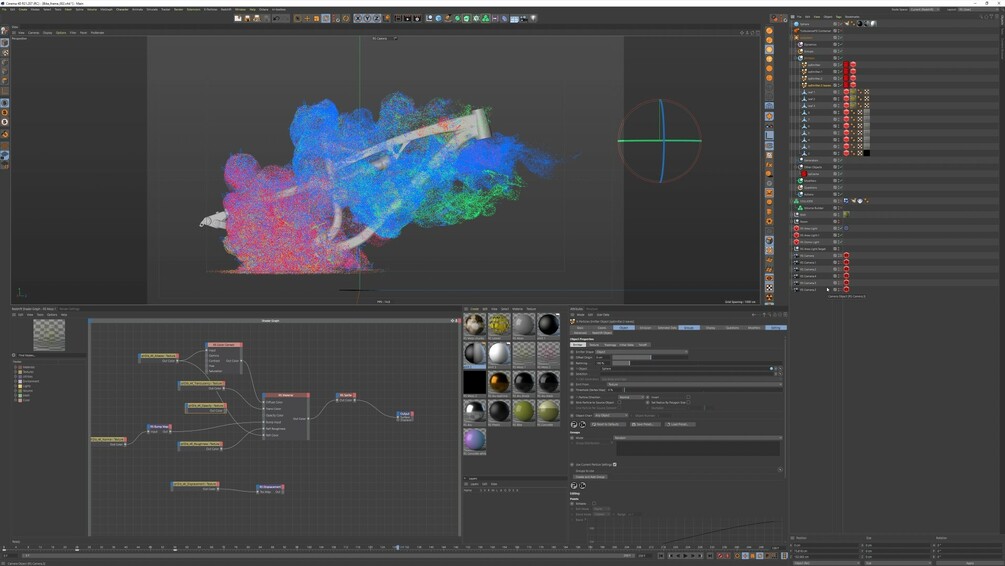Select the plain white material sphere
The height and width of the screenshot is (566, 1005).
pos(499,353)
